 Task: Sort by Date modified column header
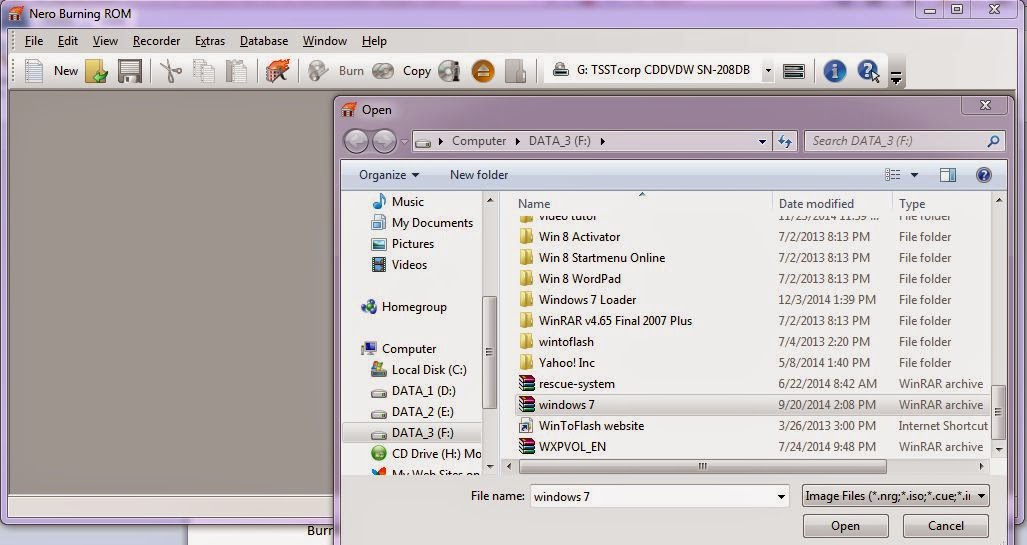[816, 204]
